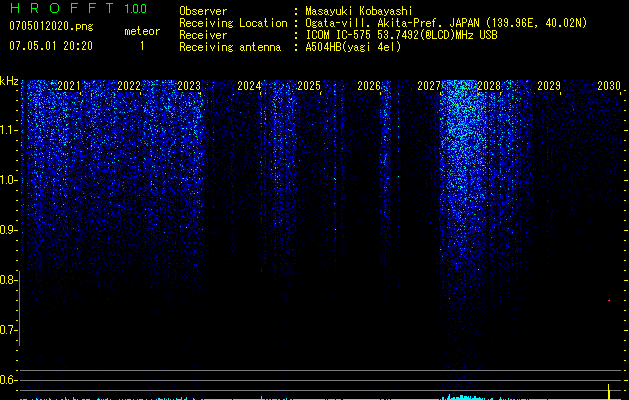Click the meteor label
Screen dimensions: 629x400
click(x=142, y=31)
